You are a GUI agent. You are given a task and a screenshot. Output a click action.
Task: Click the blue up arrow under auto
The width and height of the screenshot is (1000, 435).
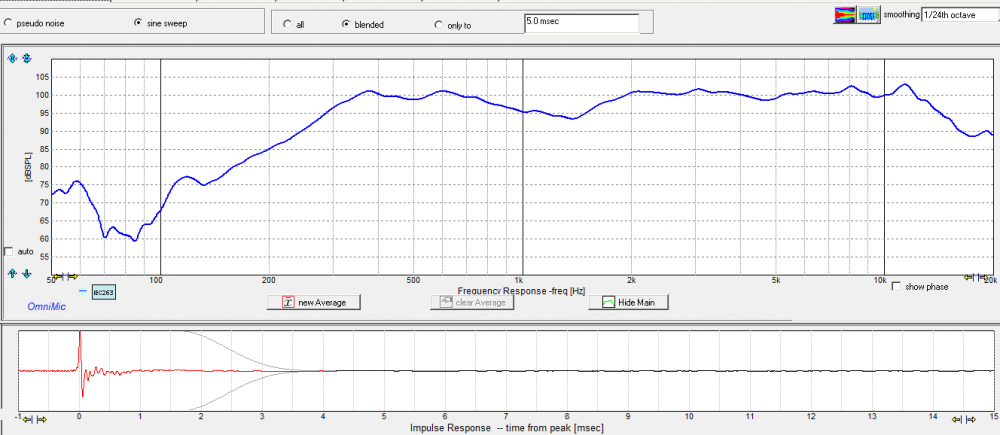[x=13, y=273]
